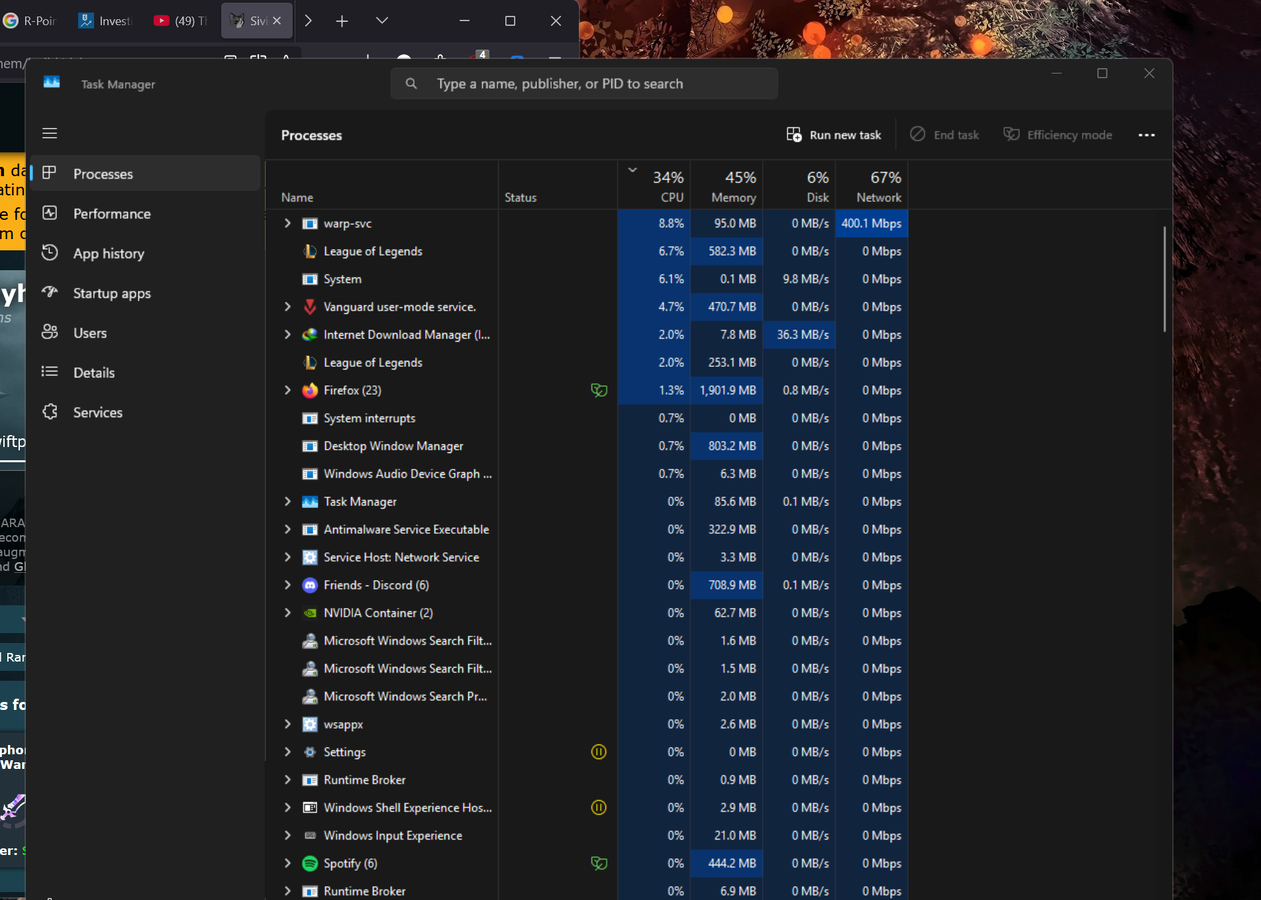Open the hamburger navigation menu
The image size is (1261, 900).
50,133
